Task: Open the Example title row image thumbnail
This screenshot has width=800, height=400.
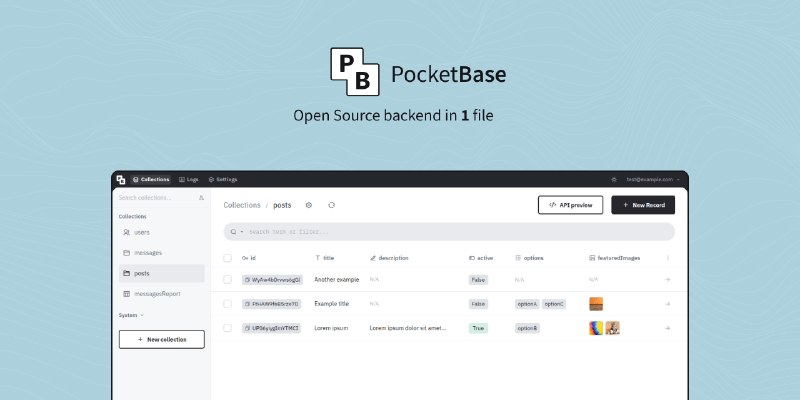Action: coord(596,304)
